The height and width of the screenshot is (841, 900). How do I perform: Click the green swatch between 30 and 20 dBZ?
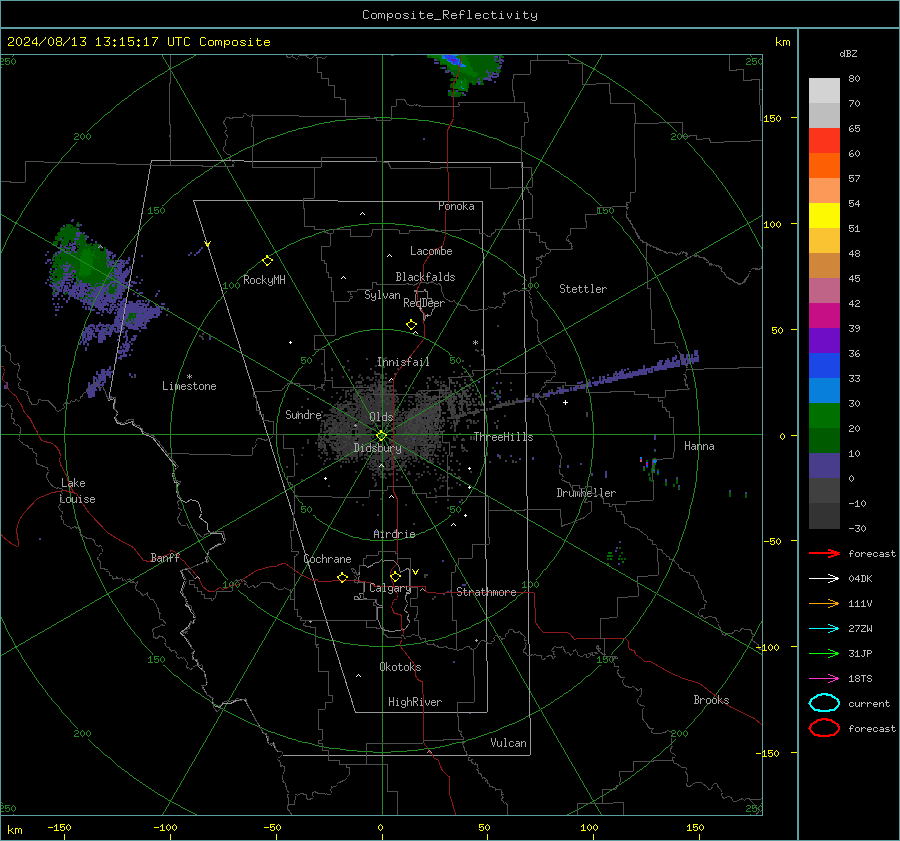tap(824, 416)
